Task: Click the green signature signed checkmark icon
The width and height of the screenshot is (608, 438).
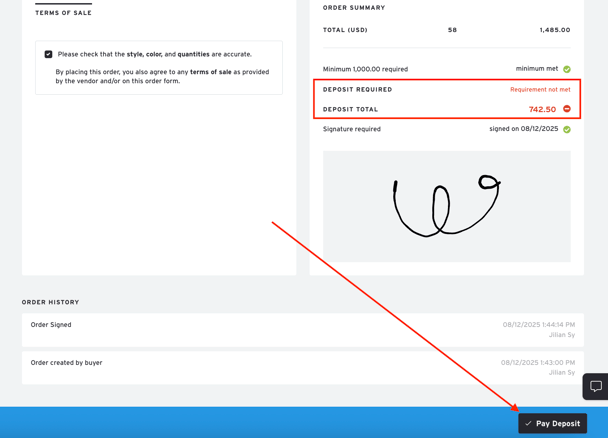Action: (567, 129)
